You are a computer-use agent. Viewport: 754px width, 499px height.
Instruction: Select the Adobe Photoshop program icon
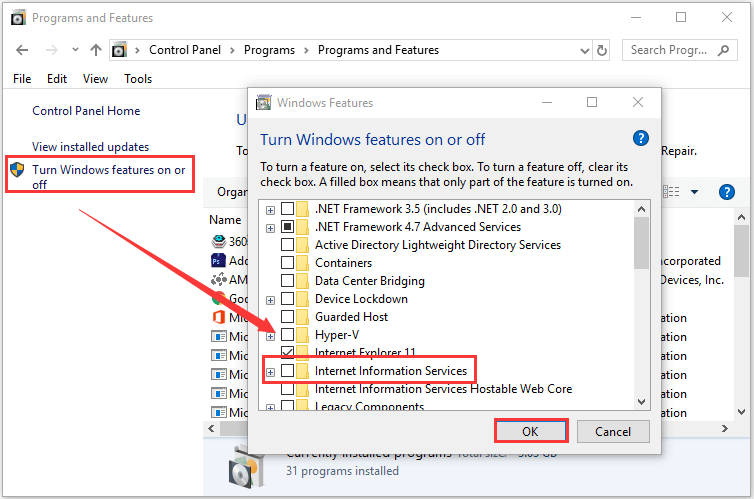coord(218,261)
